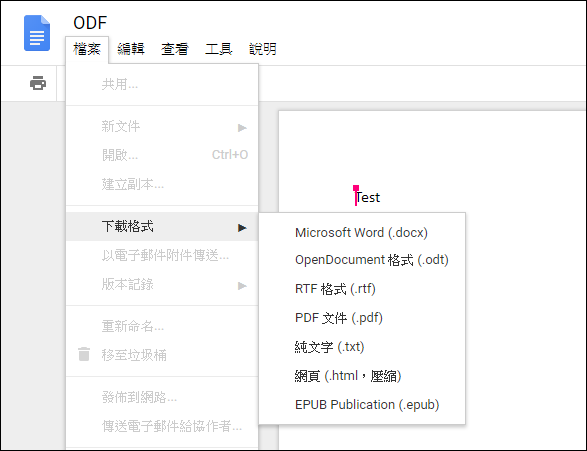Expand the 下載格式 submenu arrow
Viewport: 587px width, 451px height.
[242, 228]
